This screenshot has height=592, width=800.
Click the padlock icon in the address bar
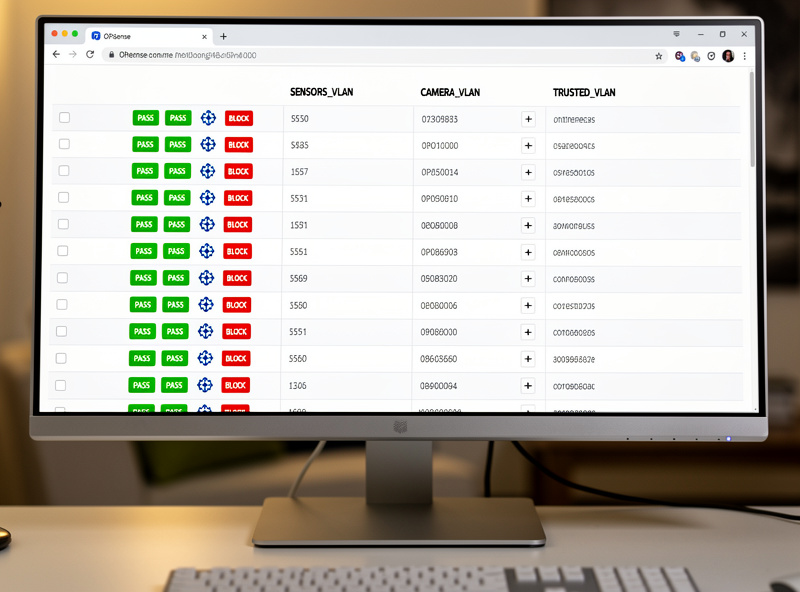click(x=111, y=55)
